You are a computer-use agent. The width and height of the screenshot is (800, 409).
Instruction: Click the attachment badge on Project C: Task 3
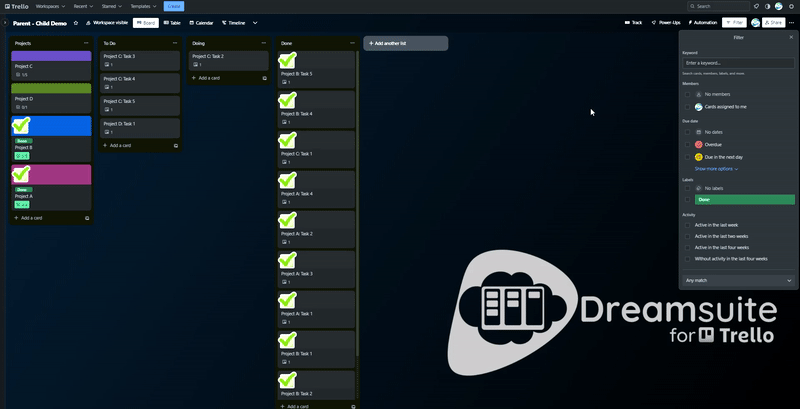[109, 65]
